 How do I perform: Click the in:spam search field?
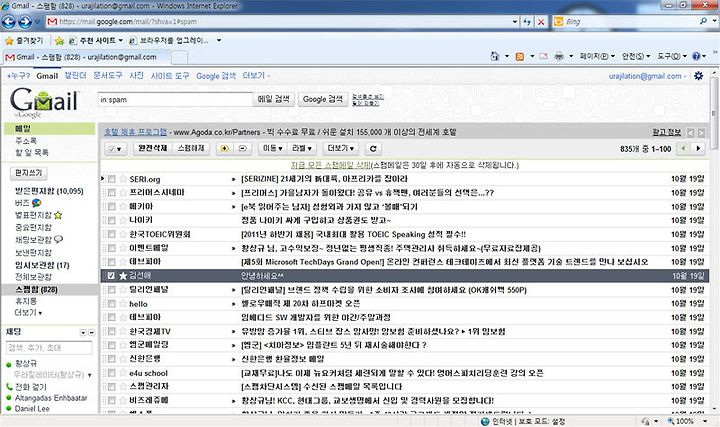175,100
